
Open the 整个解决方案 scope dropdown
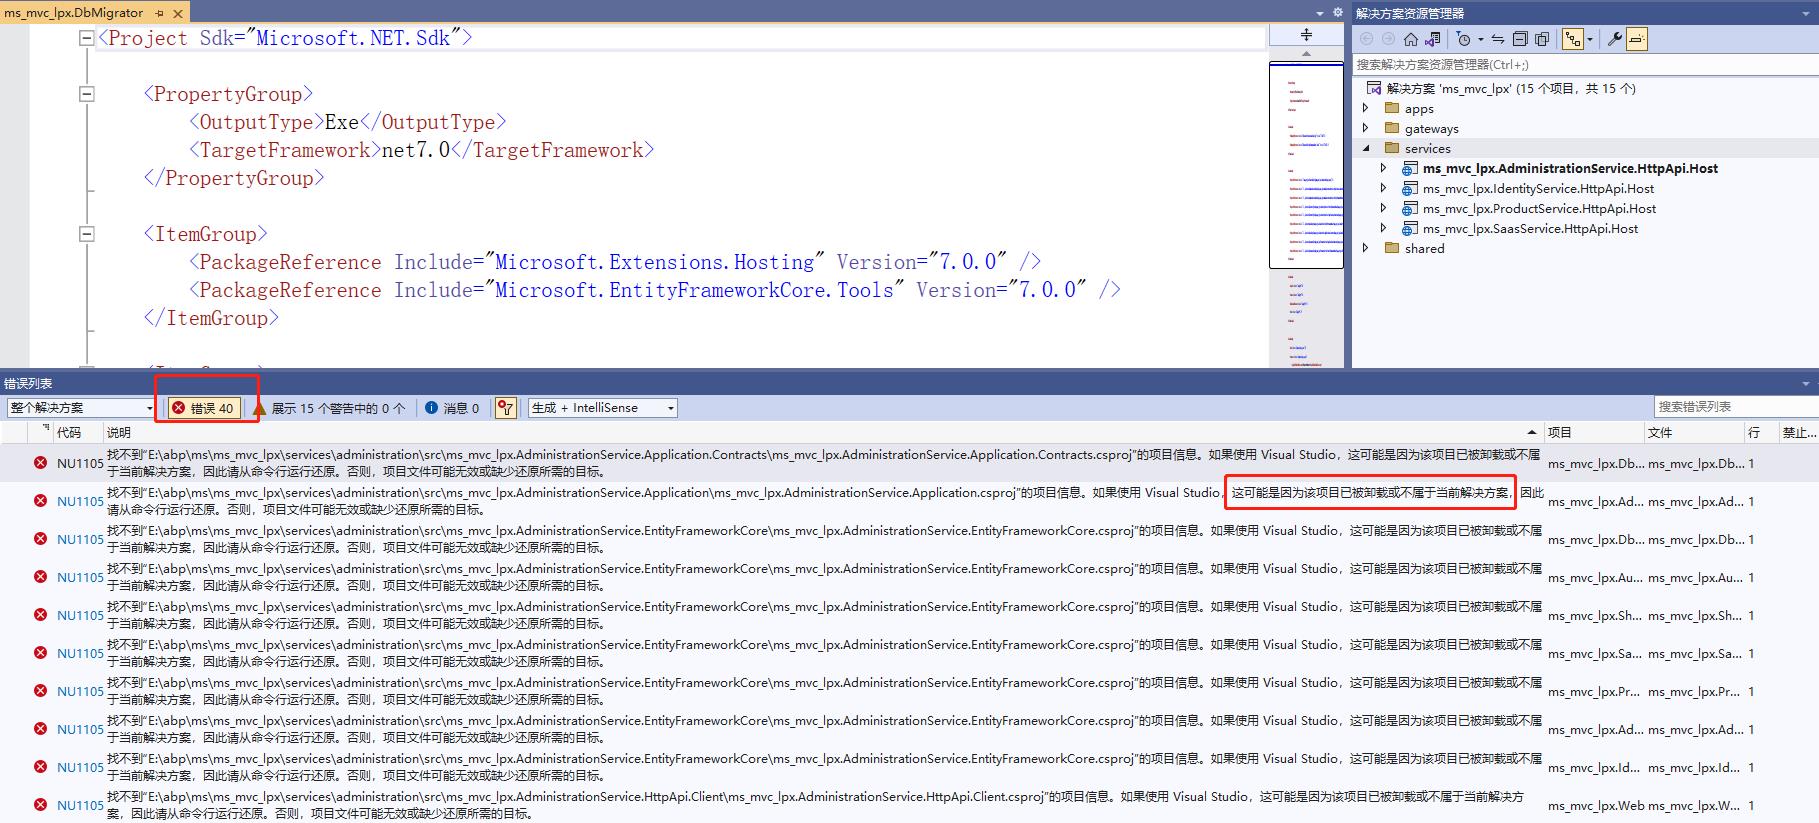click(x=81, y=408)
